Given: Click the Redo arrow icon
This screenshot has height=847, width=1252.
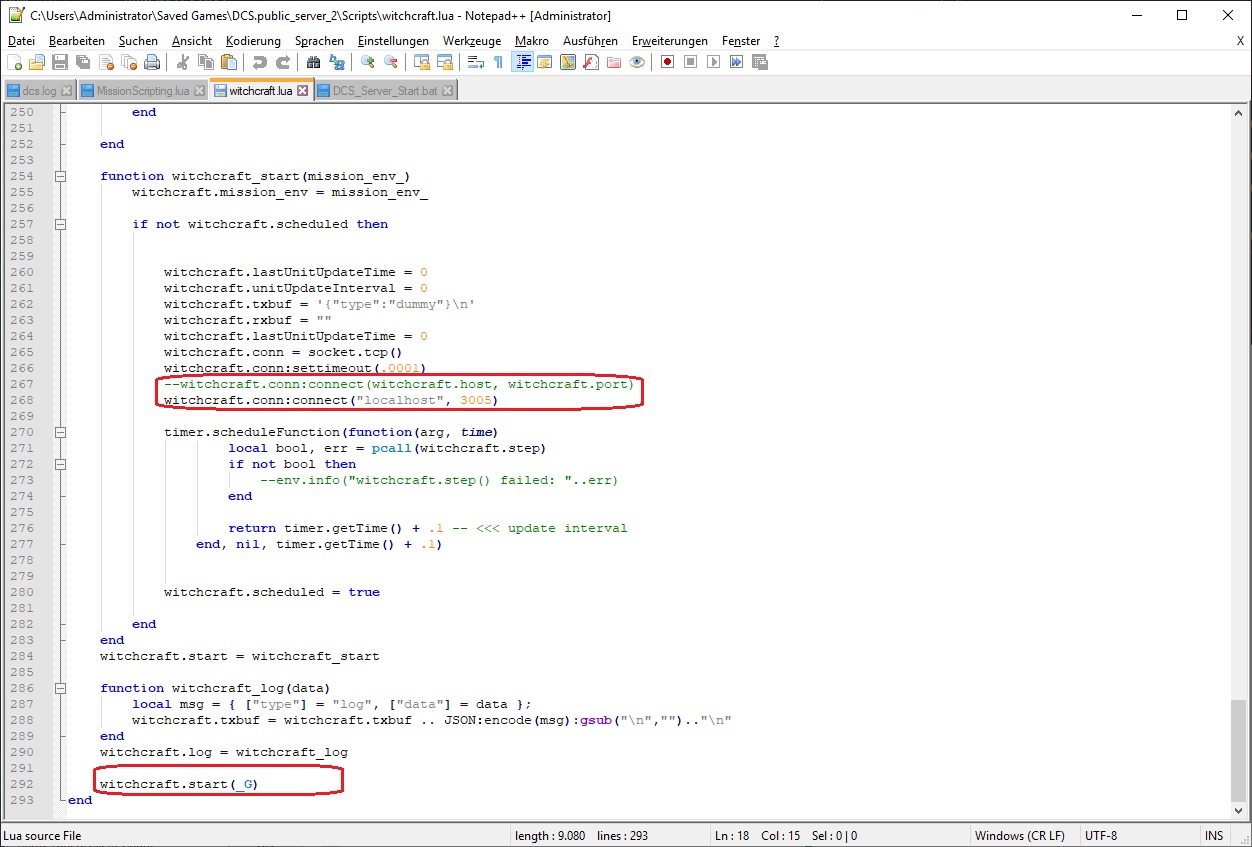Looking at the screenshot, I should (283, 62).
